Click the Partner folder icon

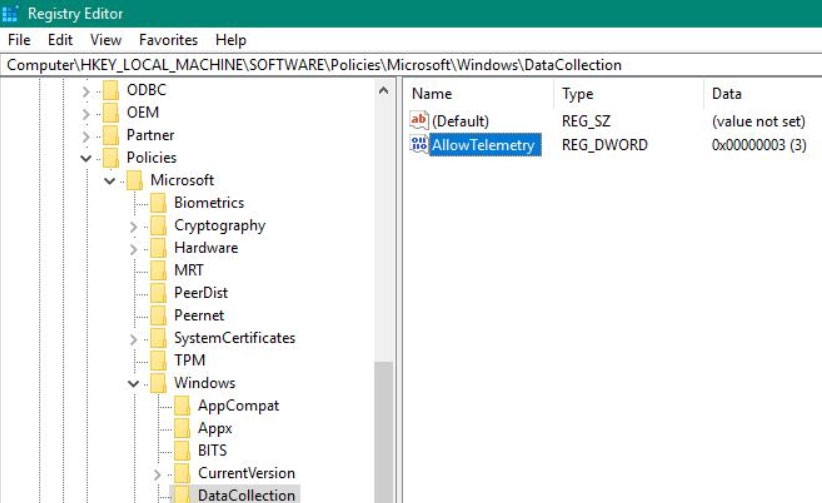tap(111, 135)
